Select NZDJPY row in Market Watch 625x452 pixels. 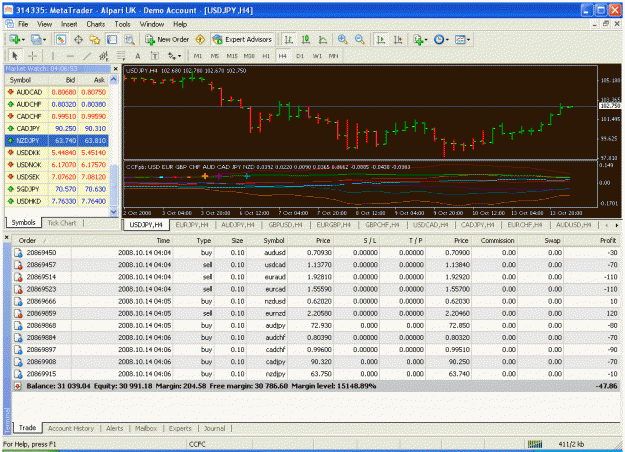pyautogui.click(x=57, y=141)
